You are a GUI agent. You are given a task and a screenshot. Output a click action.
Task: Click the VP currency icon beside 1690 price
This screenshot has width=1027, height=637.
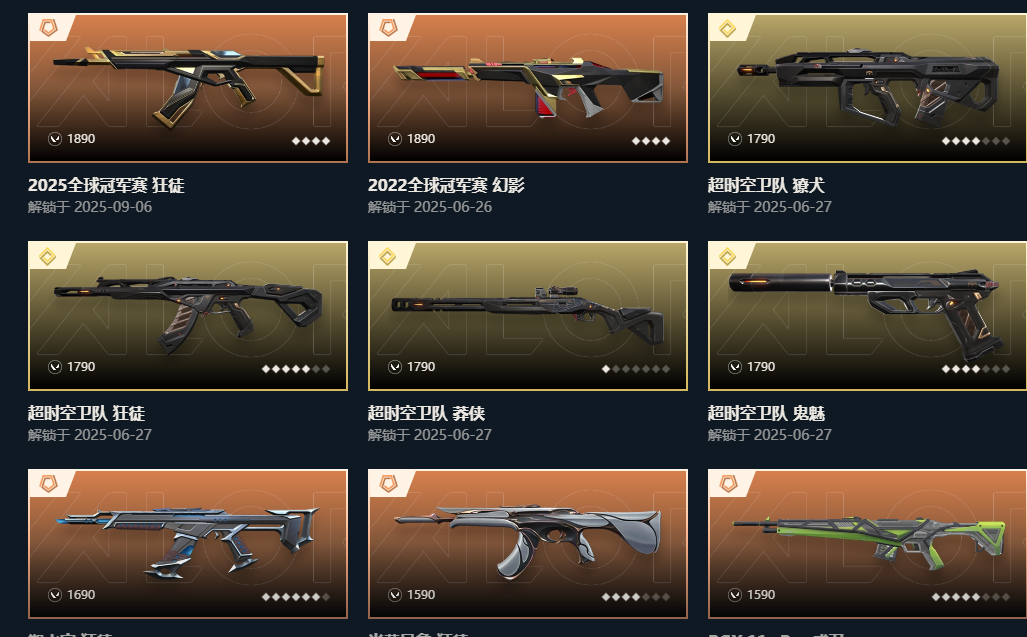tap(55, 594)
